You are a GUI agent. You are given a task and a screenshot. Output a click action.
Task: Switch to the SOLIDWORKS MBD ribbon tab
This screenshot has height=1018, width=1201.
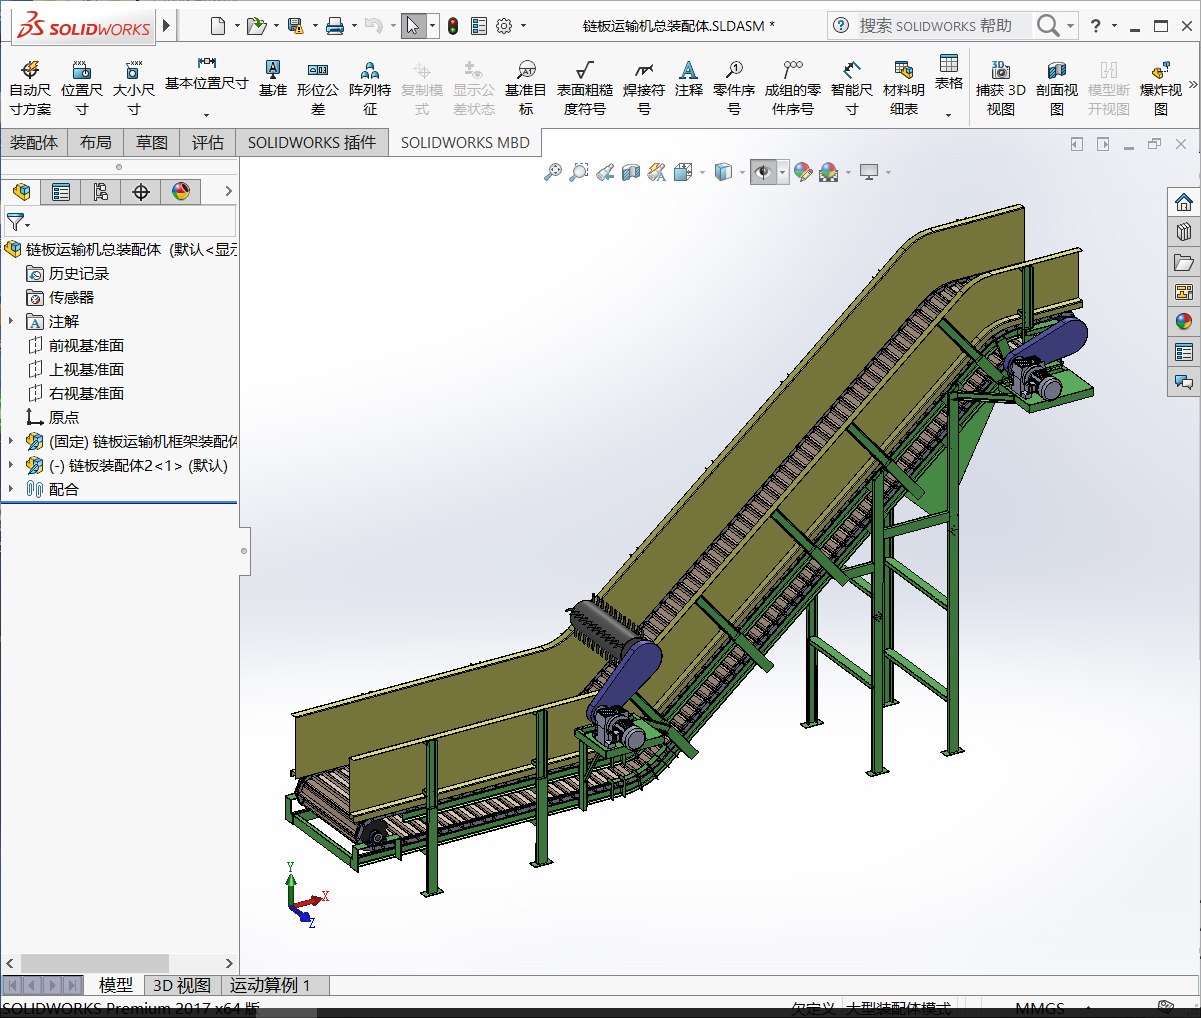465,142
